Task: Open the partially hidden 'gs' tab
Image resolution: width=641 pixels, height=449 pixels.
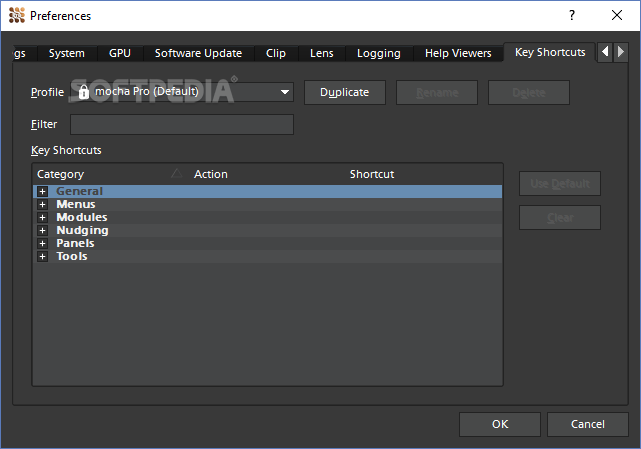Action: 25,53
